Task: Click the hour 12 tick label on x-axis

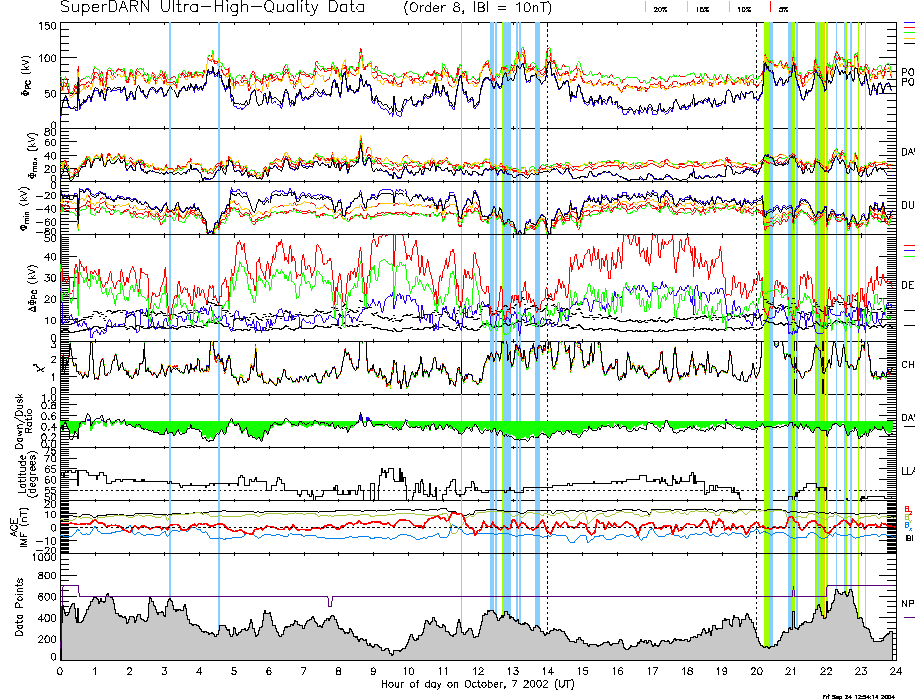Action: [x=477, y=670]
